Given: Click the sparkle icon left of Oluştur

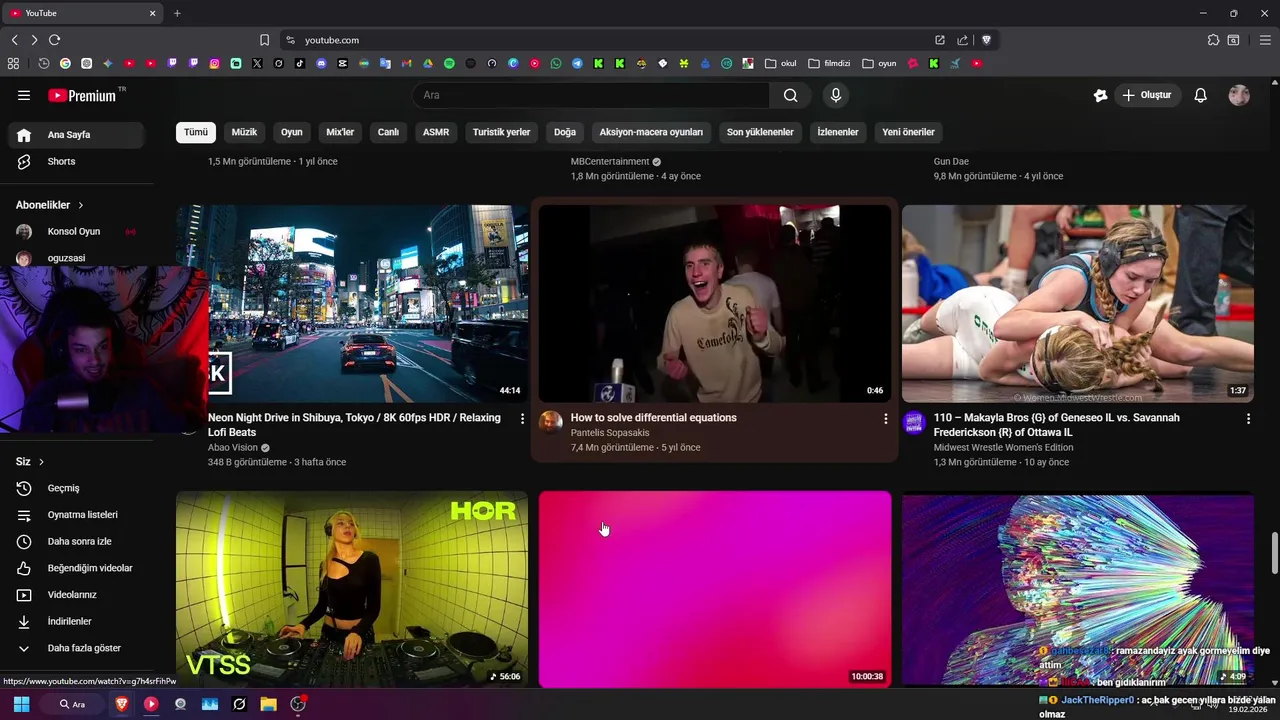Looking at the screenshot, I should pos(1100,95).
